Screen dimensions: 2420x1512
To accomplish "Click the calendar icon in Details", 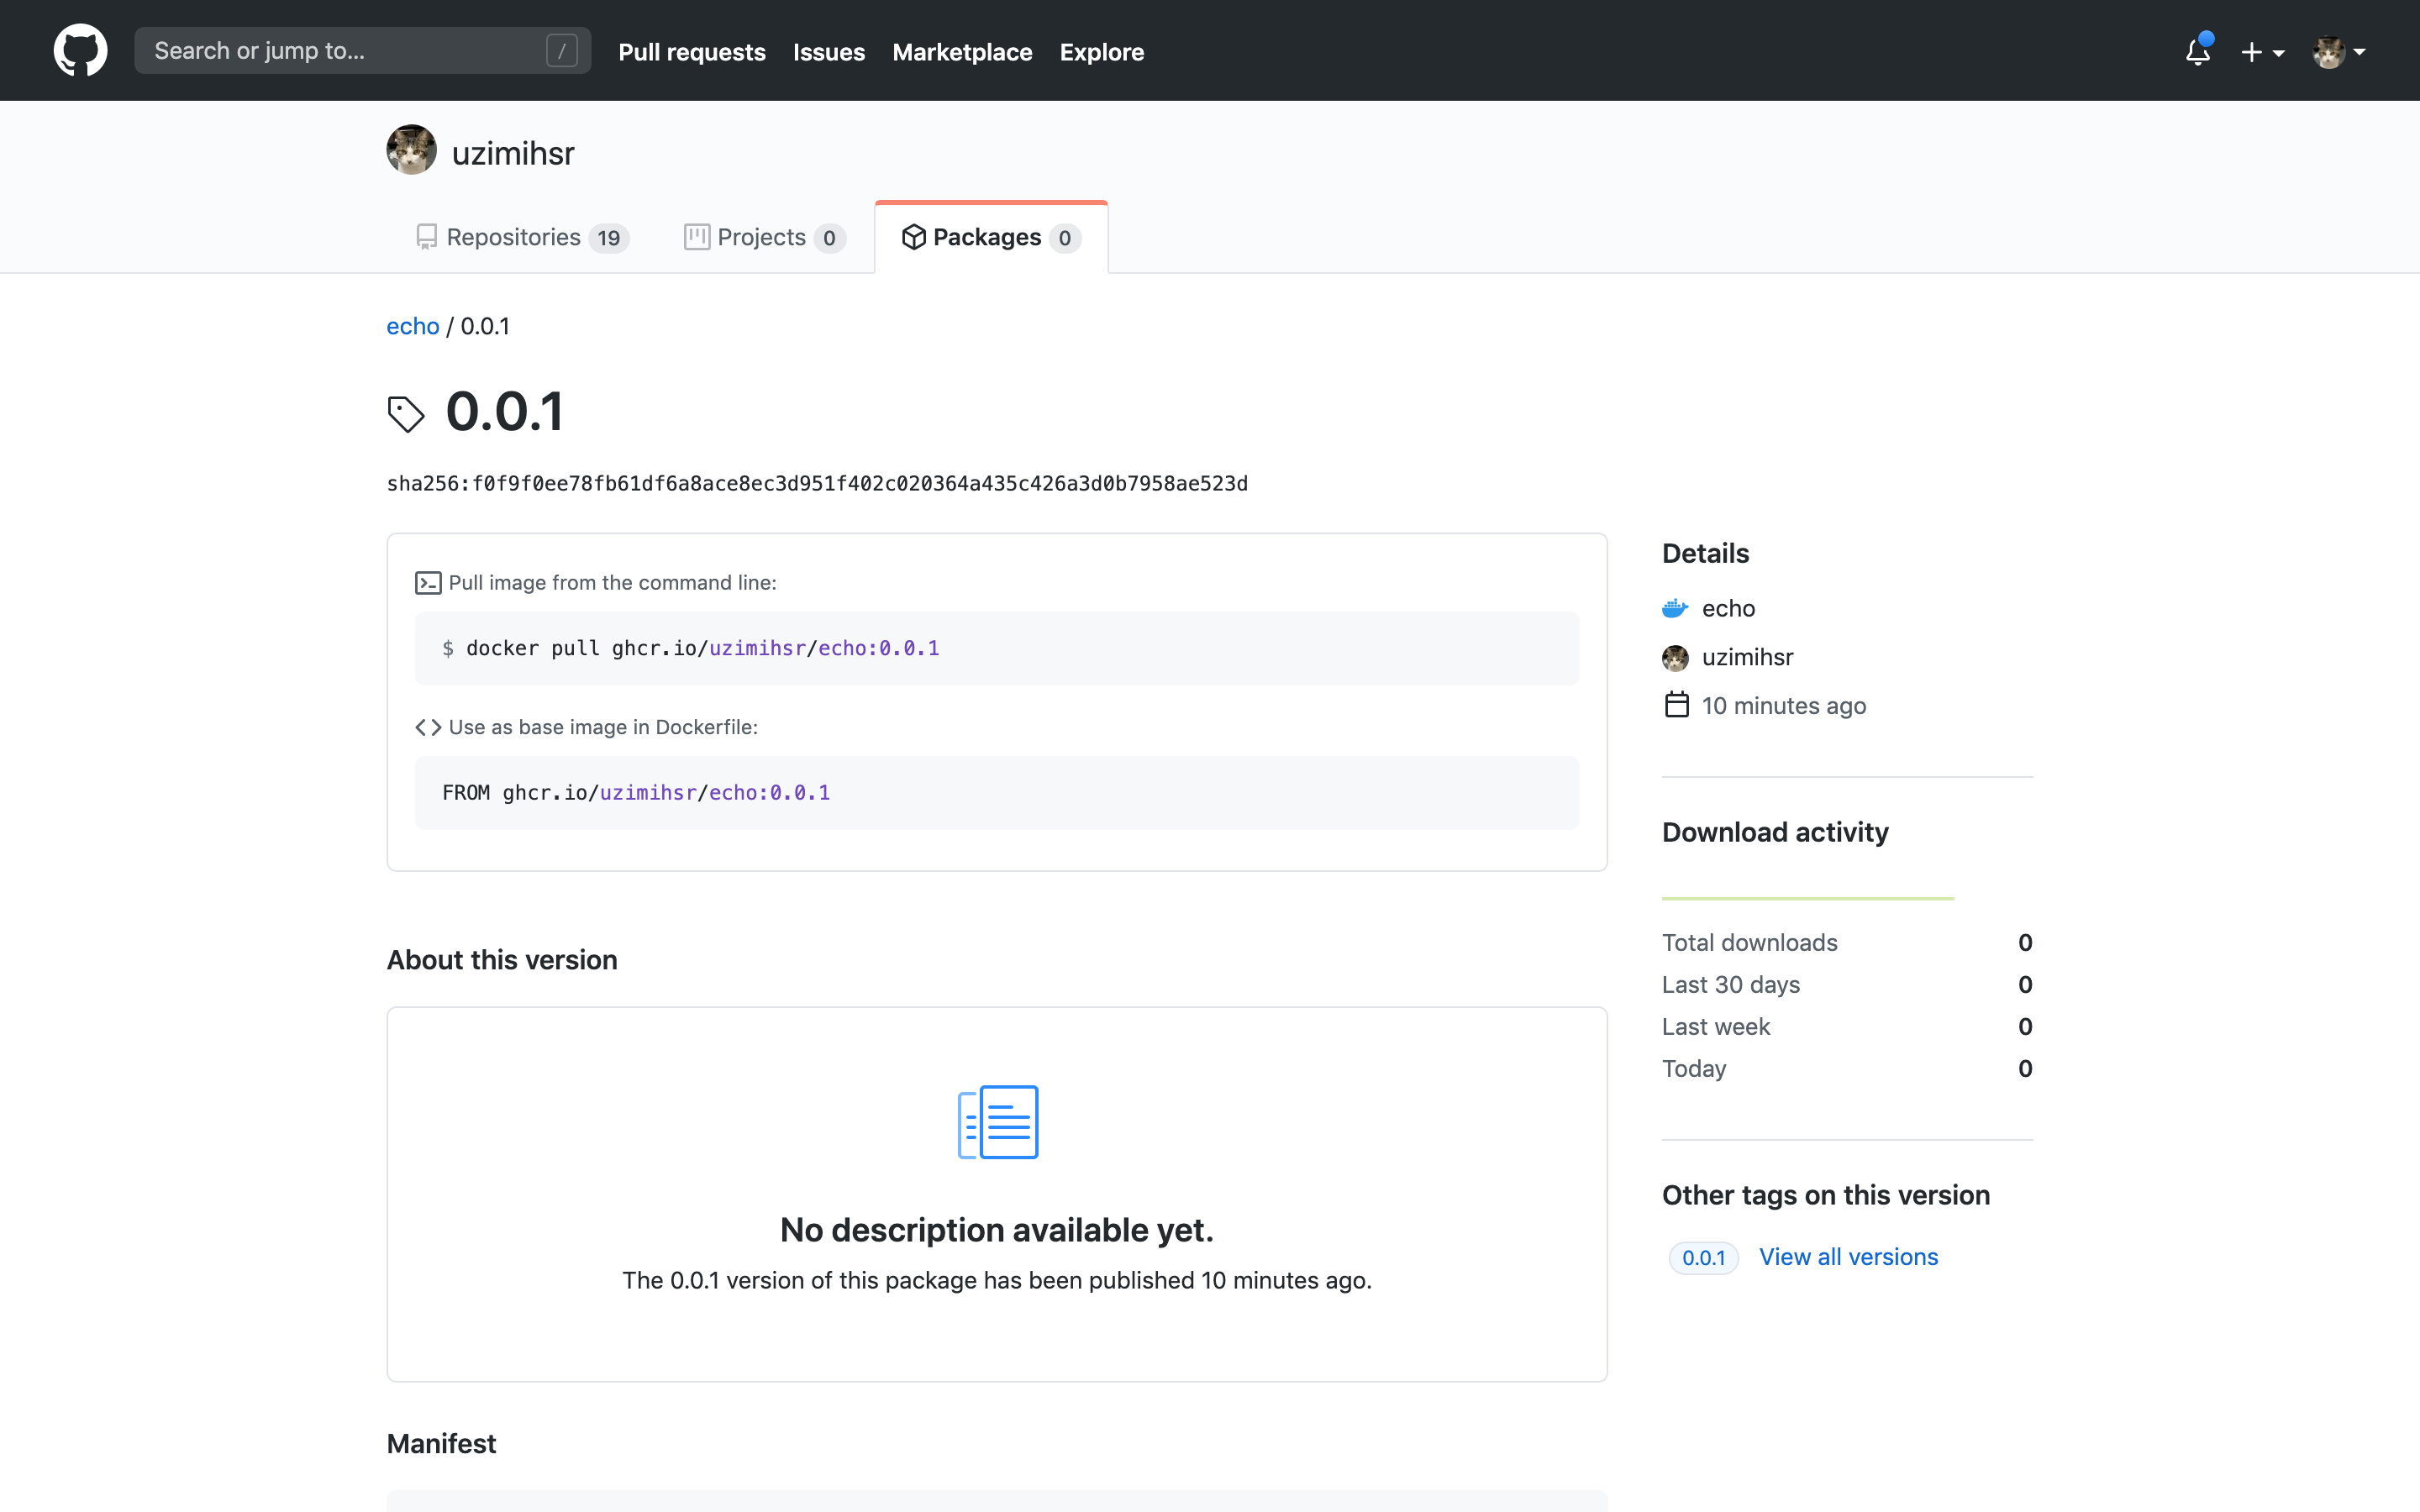I will [x=1676, y=705].
